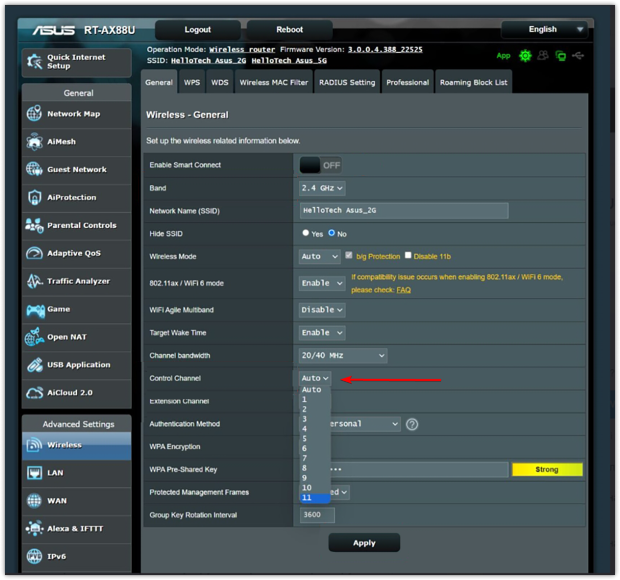Switch to the Professional tab

point(408,82)
